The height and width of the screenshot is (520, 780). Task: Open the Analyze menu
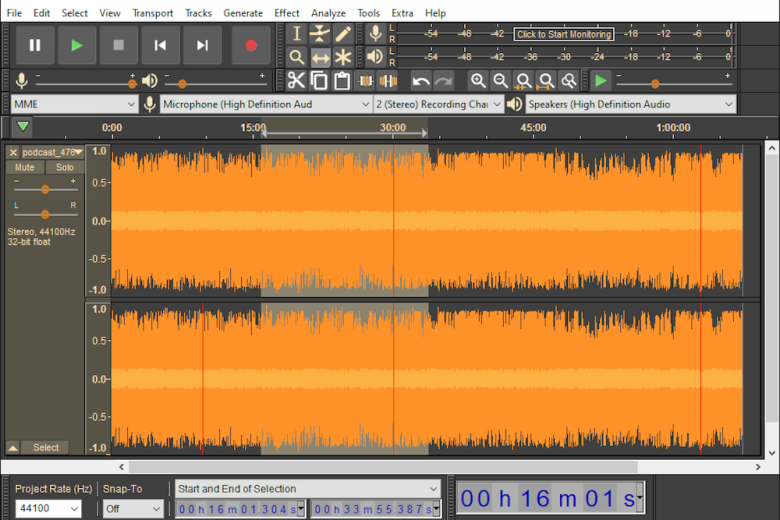[x=328, y=13]
